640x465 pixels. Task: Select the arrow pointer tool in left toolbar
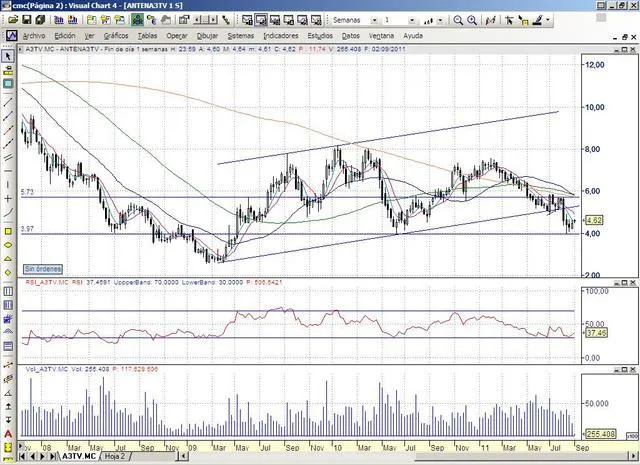pos(7,56)
